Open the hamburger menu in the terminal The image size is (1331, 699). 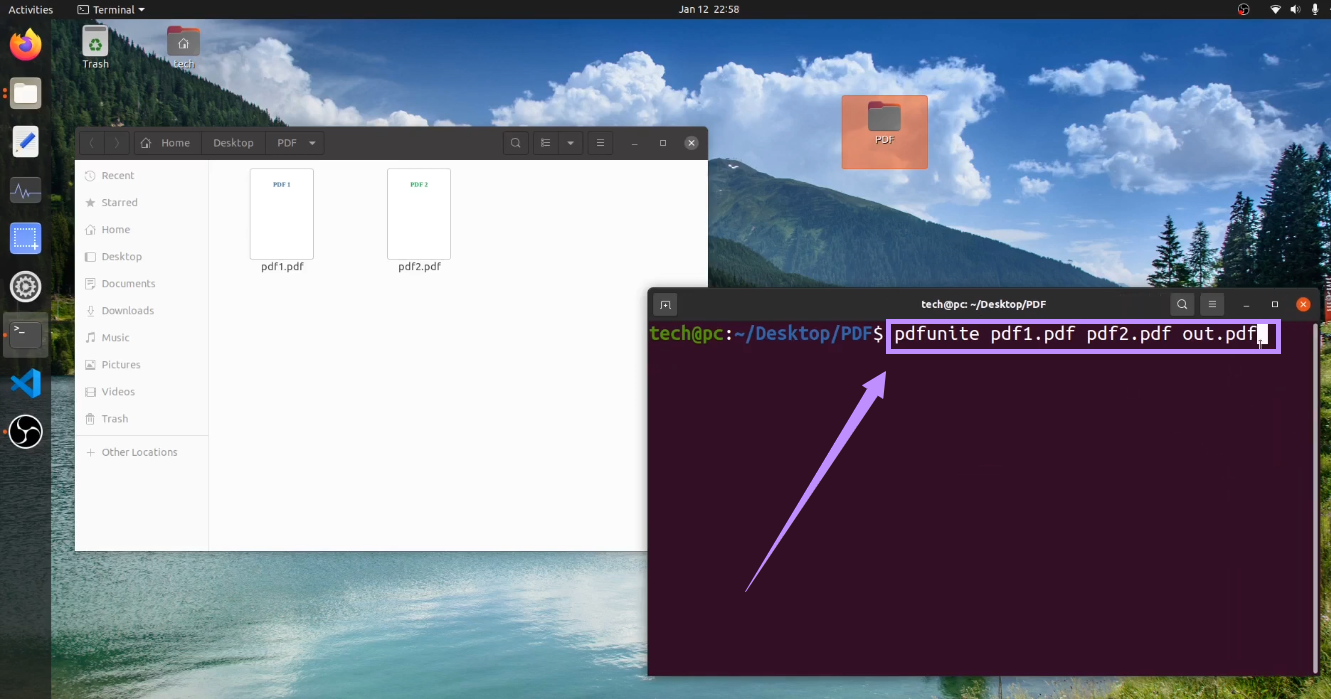pyautogui.click(x=1212, y=304)
